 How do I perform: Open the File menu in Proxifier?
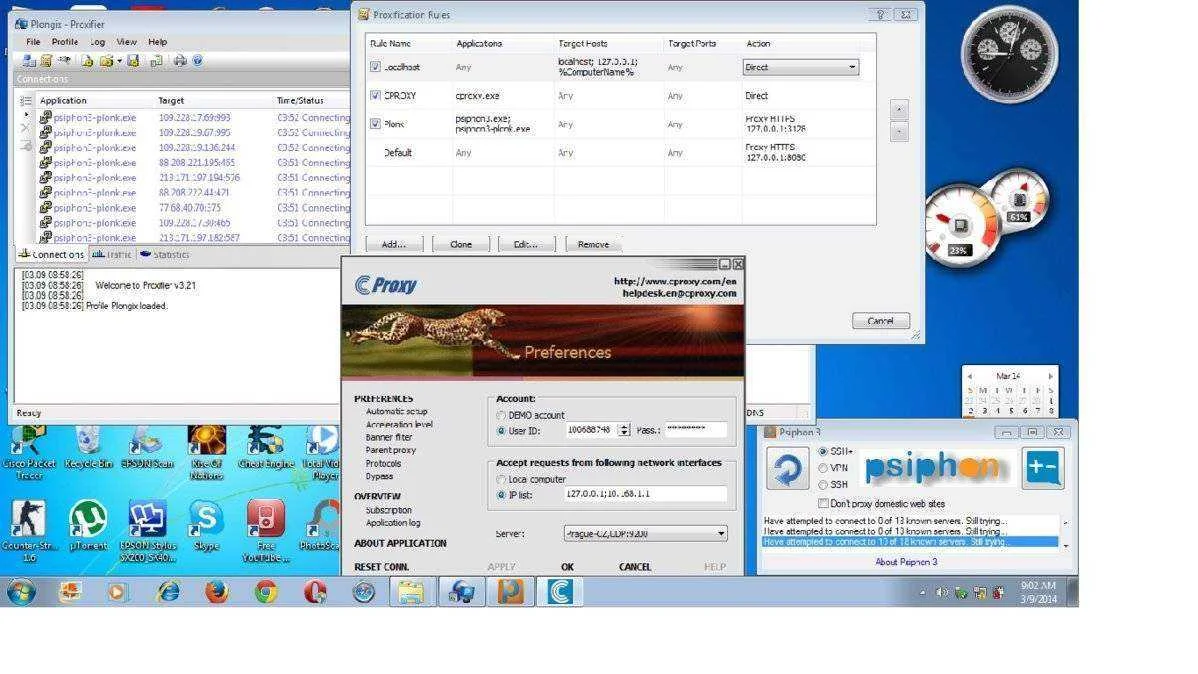point(34,42)
